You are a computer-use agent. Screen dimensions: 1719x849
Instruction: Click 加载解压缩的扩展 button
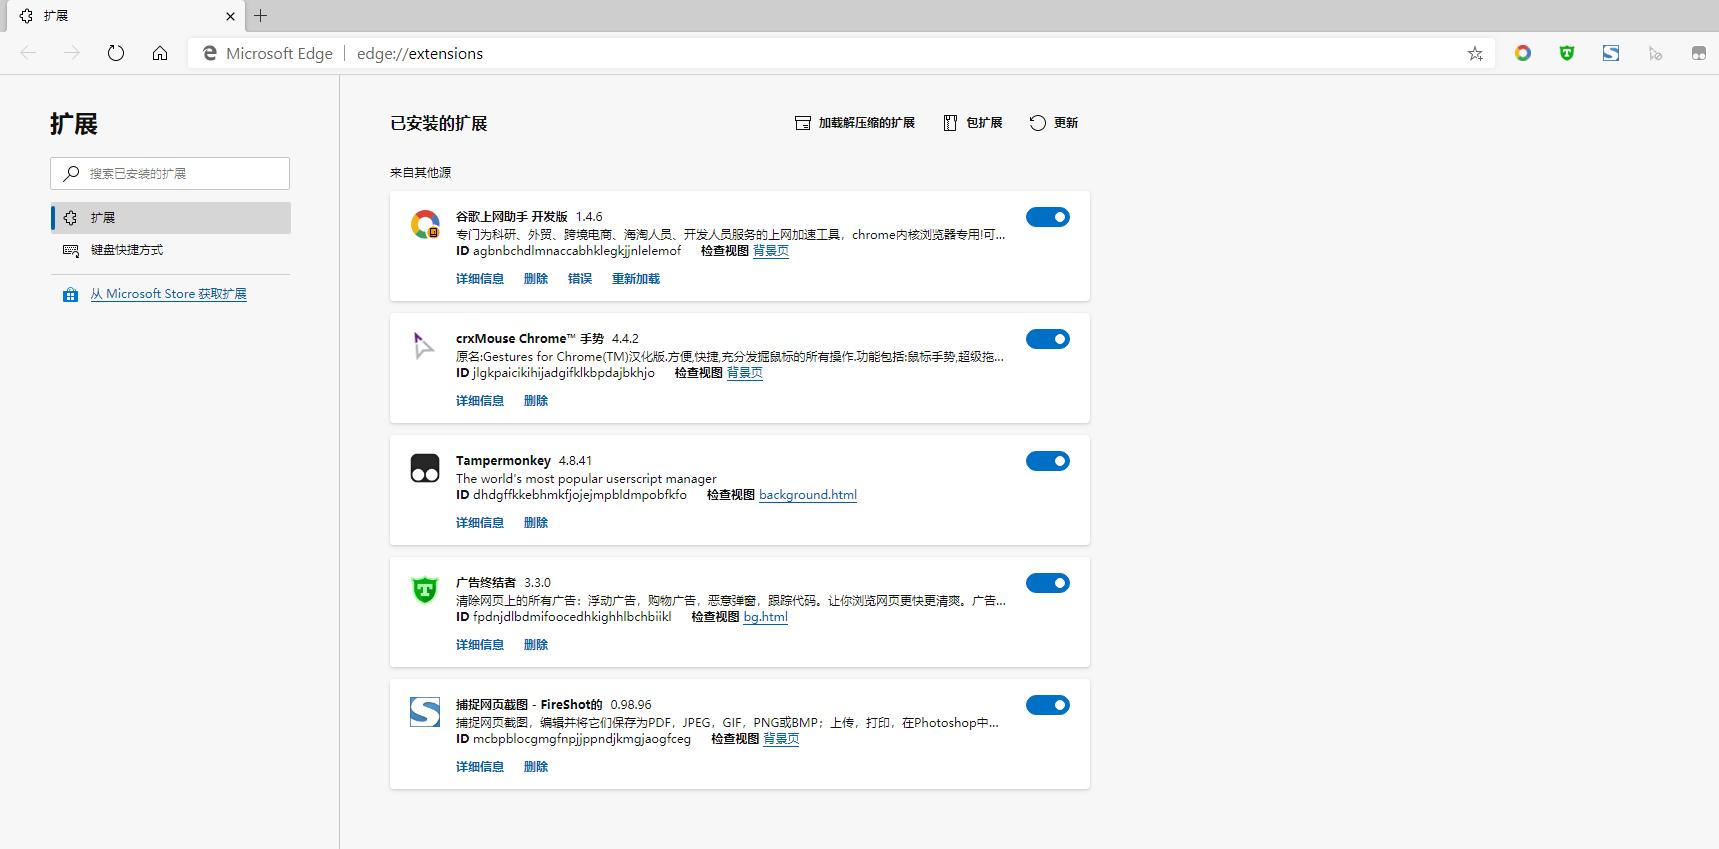point(855,123)
